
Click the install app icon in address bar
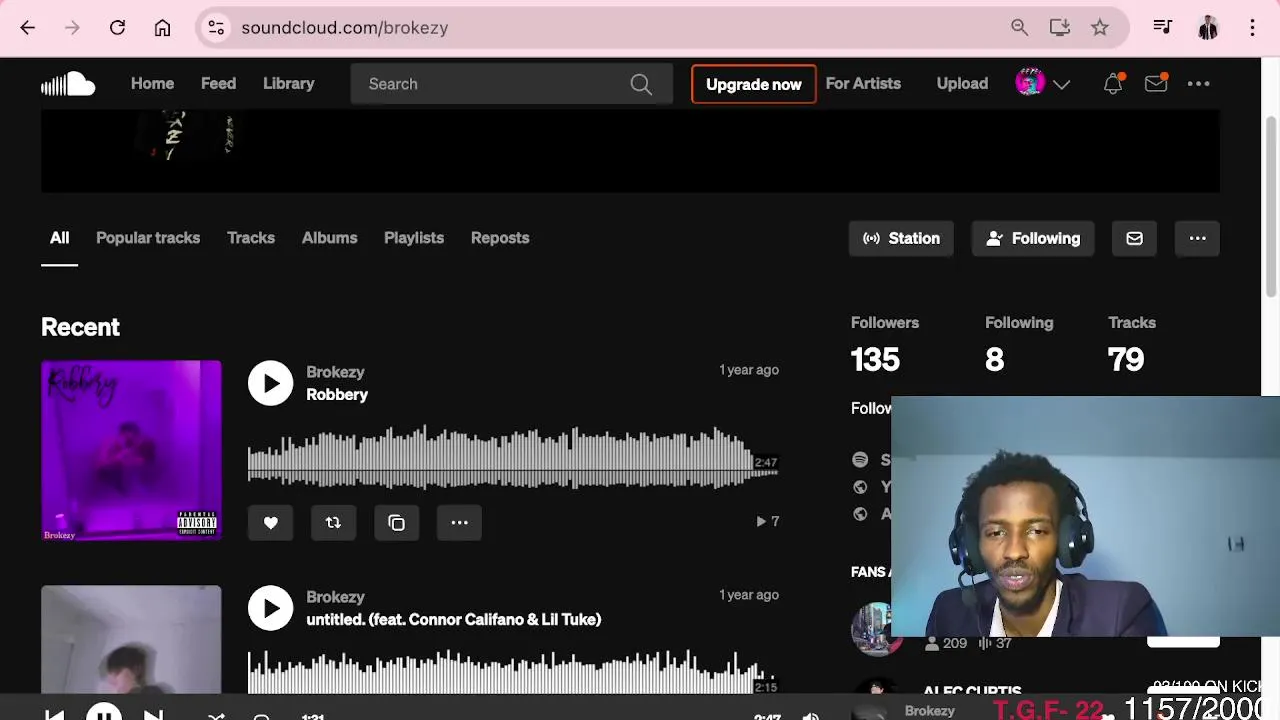(1060, 28)
